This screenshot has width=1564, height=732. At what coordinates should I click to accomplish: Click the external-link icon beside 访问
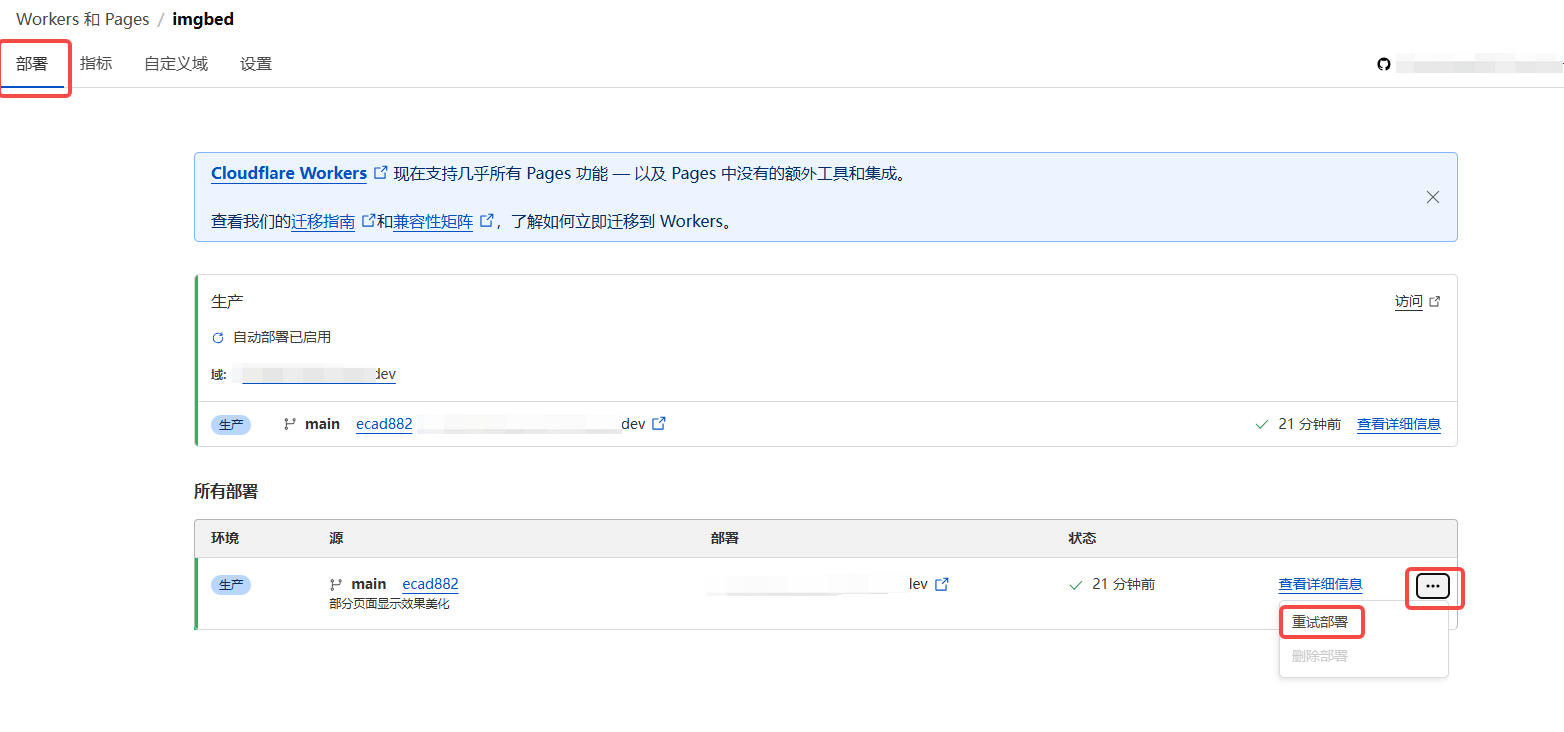1435,301
